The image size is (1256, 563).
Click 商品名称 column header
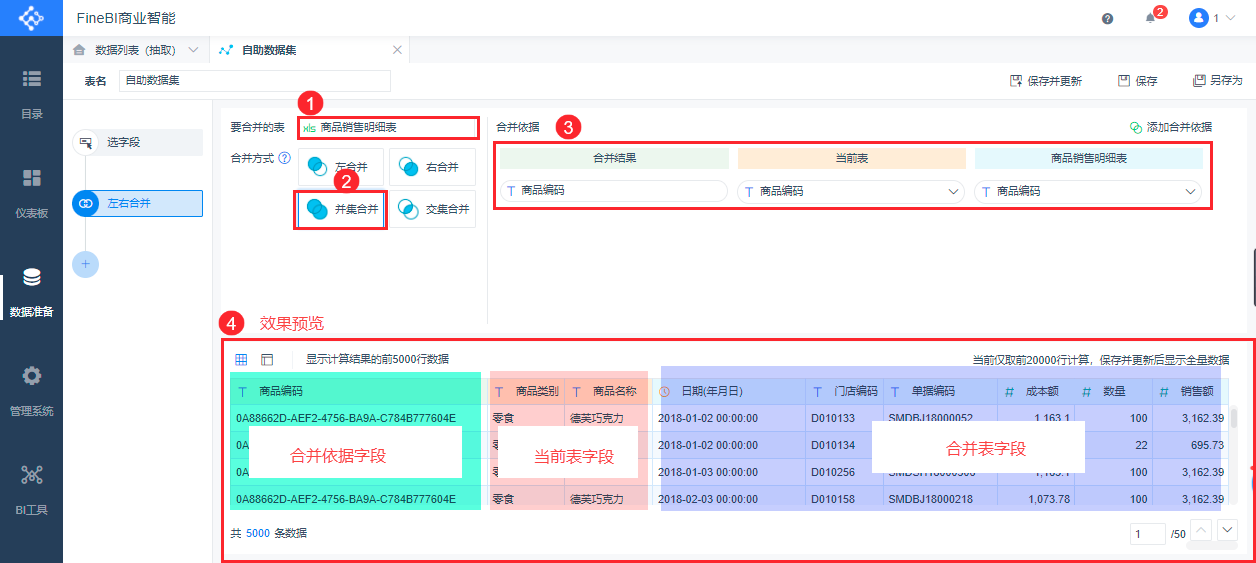608,391
